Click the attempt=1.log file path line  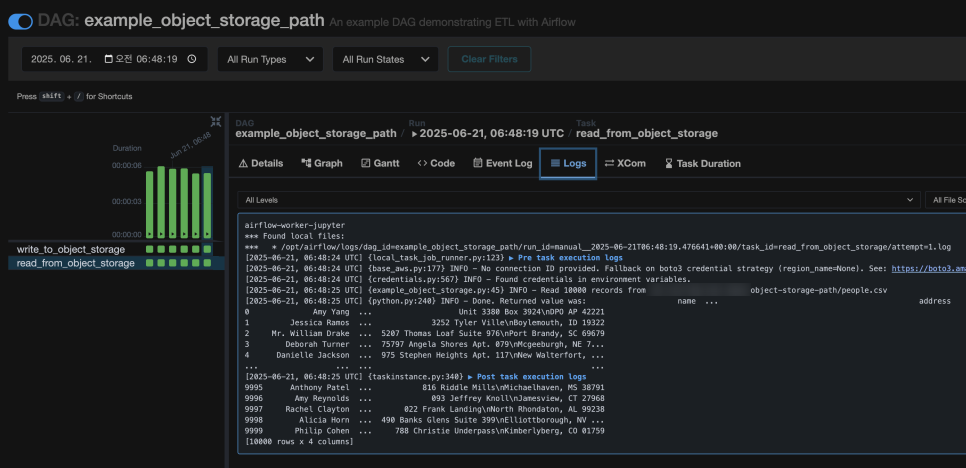tap(598, 246)
